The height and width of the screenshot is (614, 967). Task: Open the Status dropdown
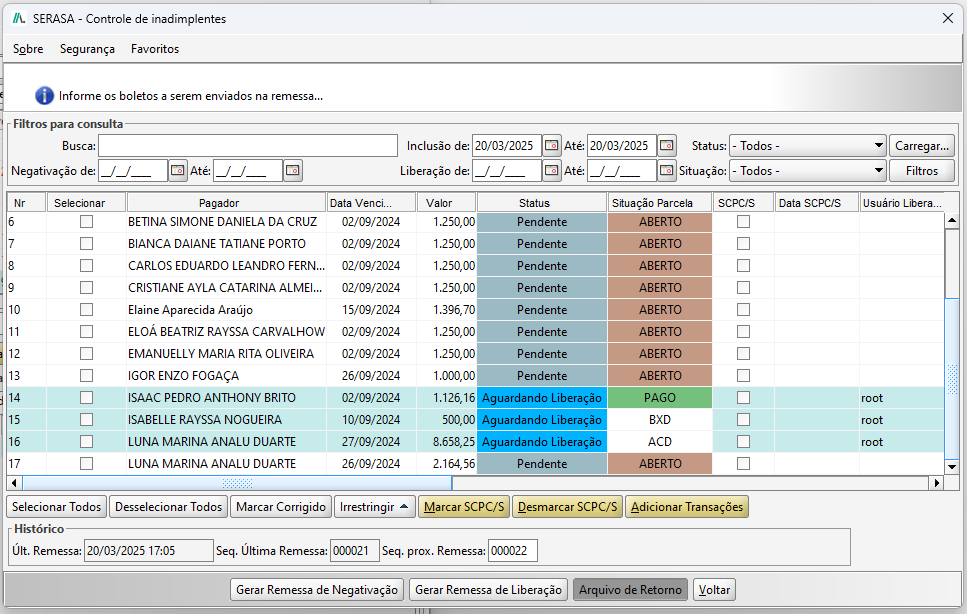click(808, 146)
